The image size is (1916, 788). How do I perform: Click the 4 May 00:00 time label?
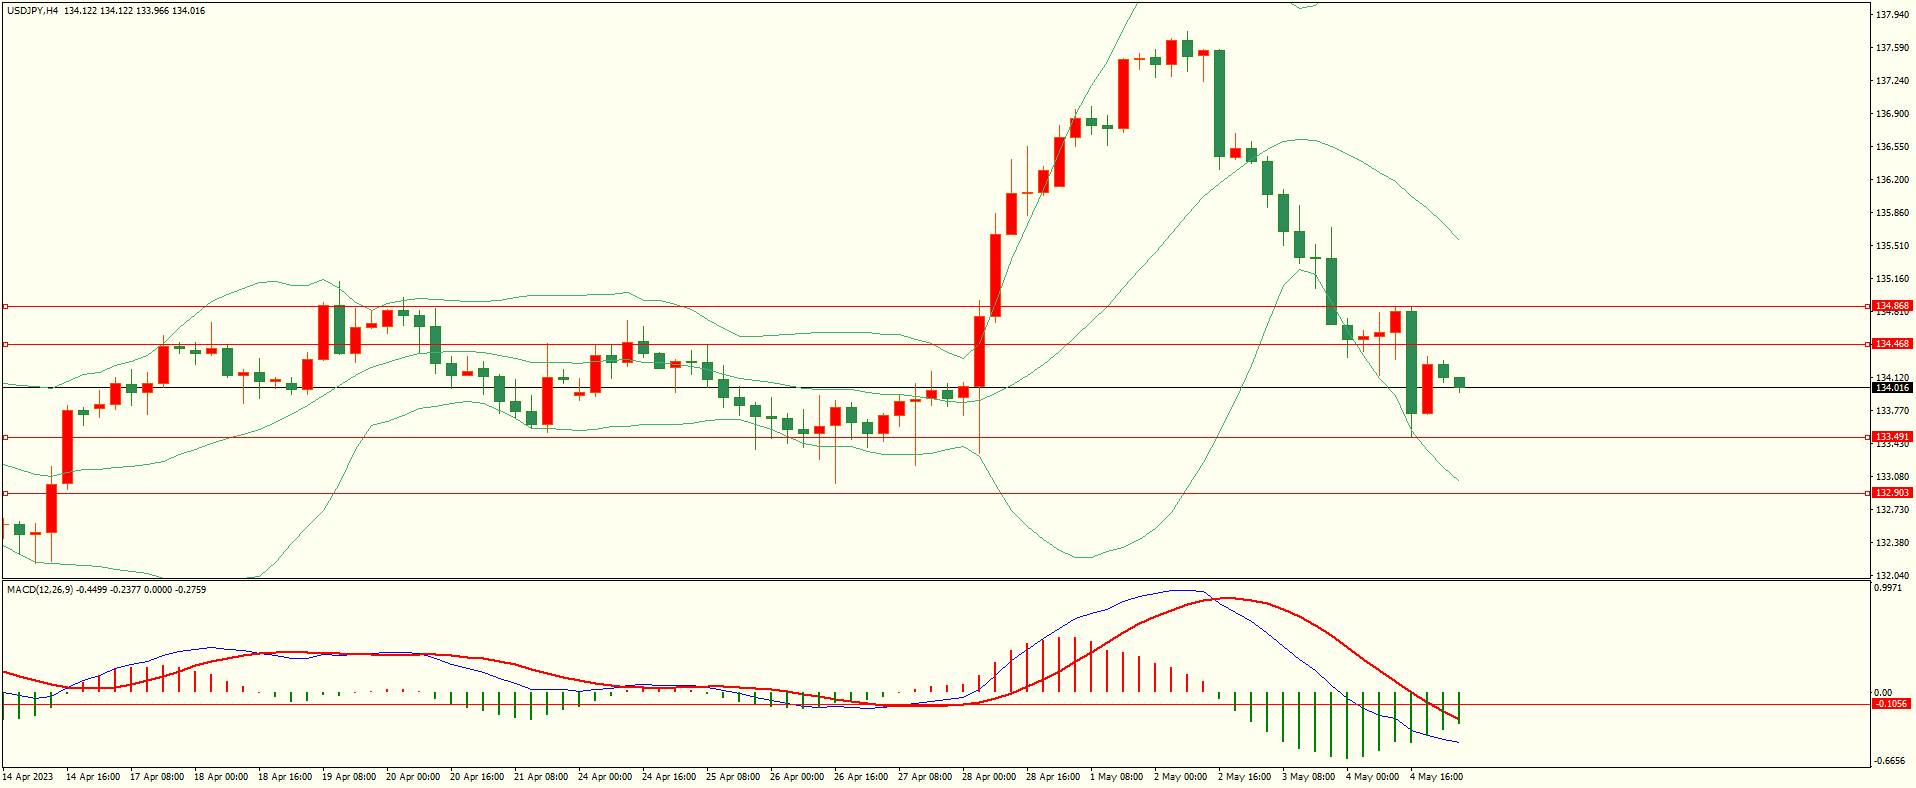point(1373,777)
